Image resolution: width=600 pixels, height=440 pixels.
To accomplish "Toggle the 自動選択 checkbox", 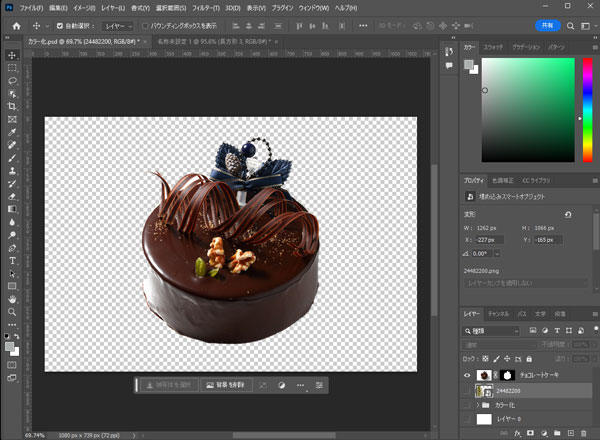I will point(60,25).
